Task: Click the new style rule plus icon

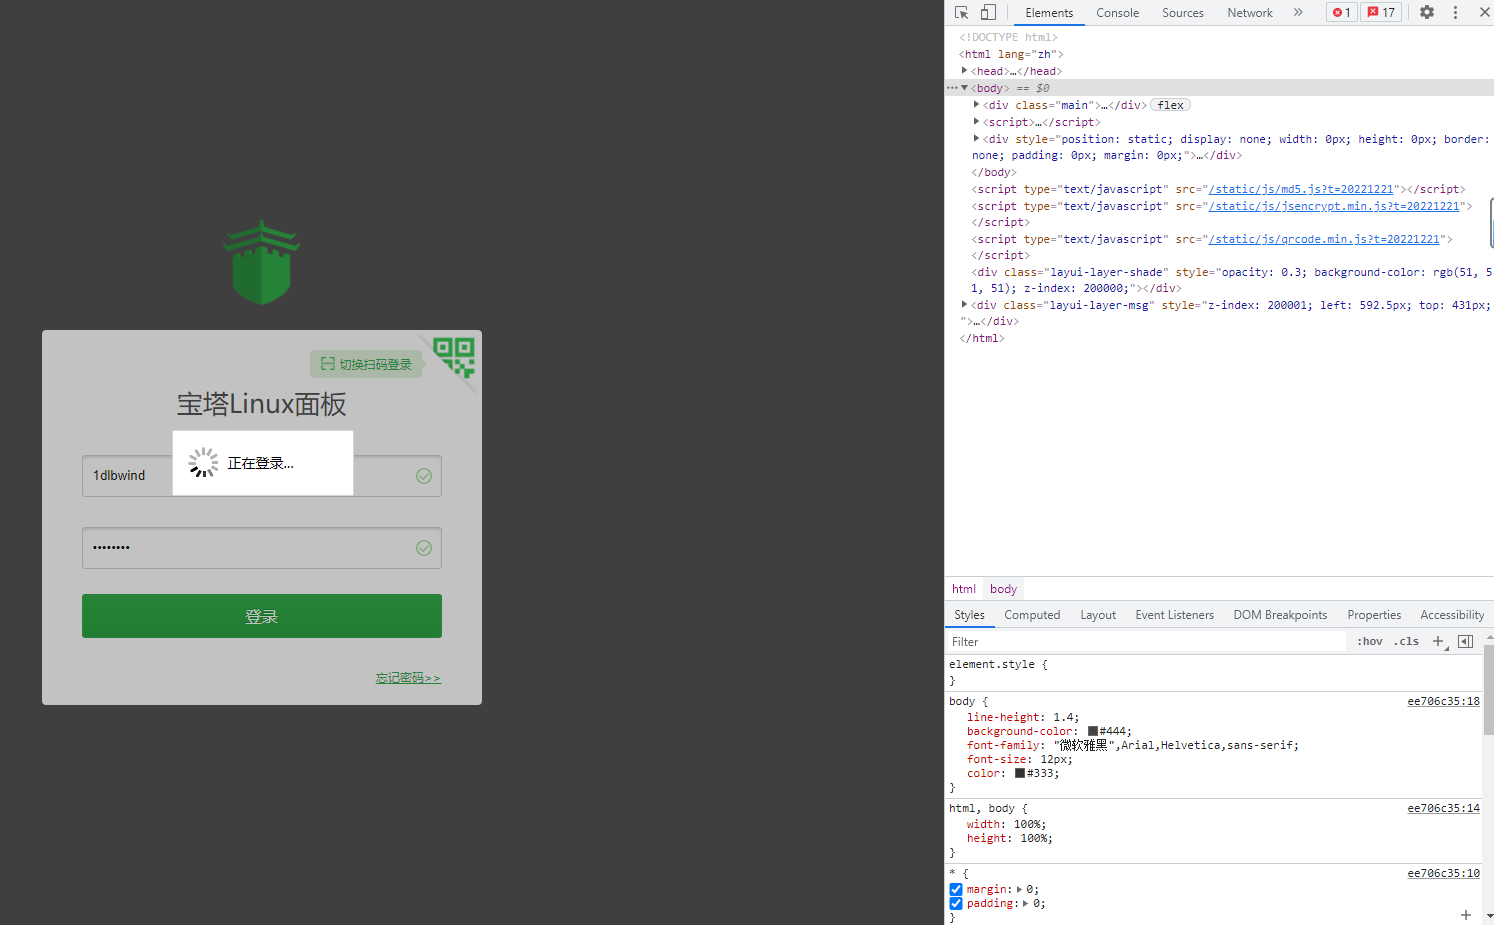Action: [x=1438, y=642]
